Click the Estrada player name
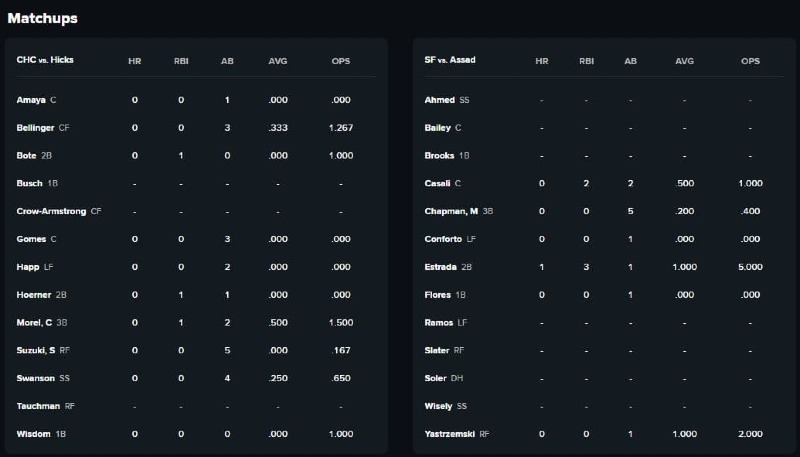 [440, 267]
